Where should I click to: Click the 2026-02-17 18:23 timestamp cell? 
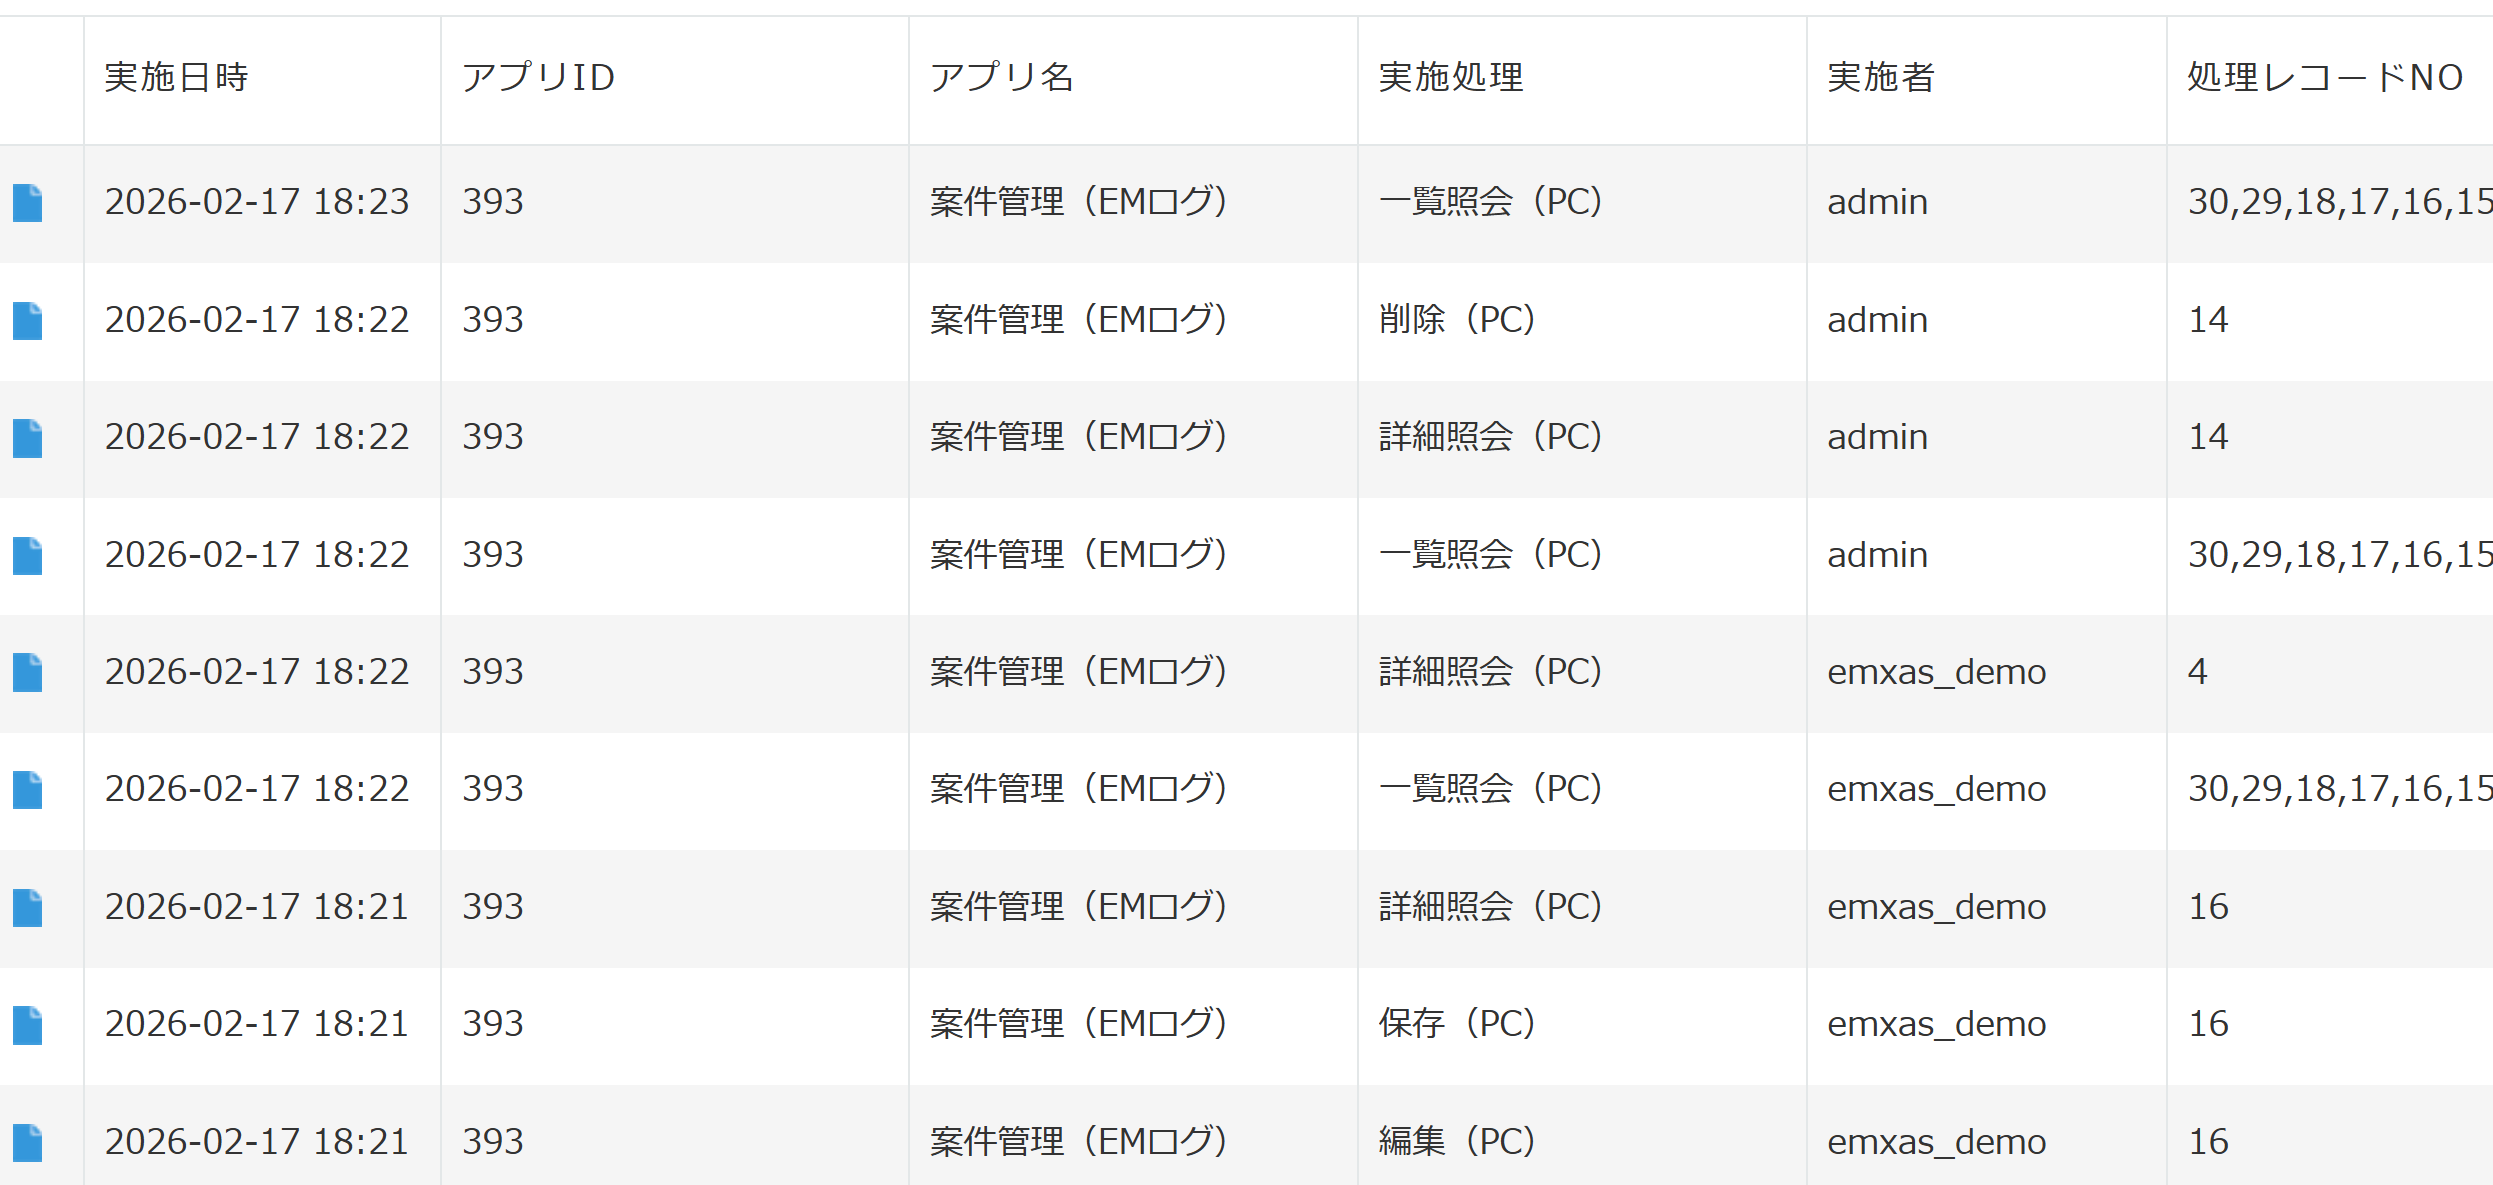pyautogui.click(x=257, y=203)
